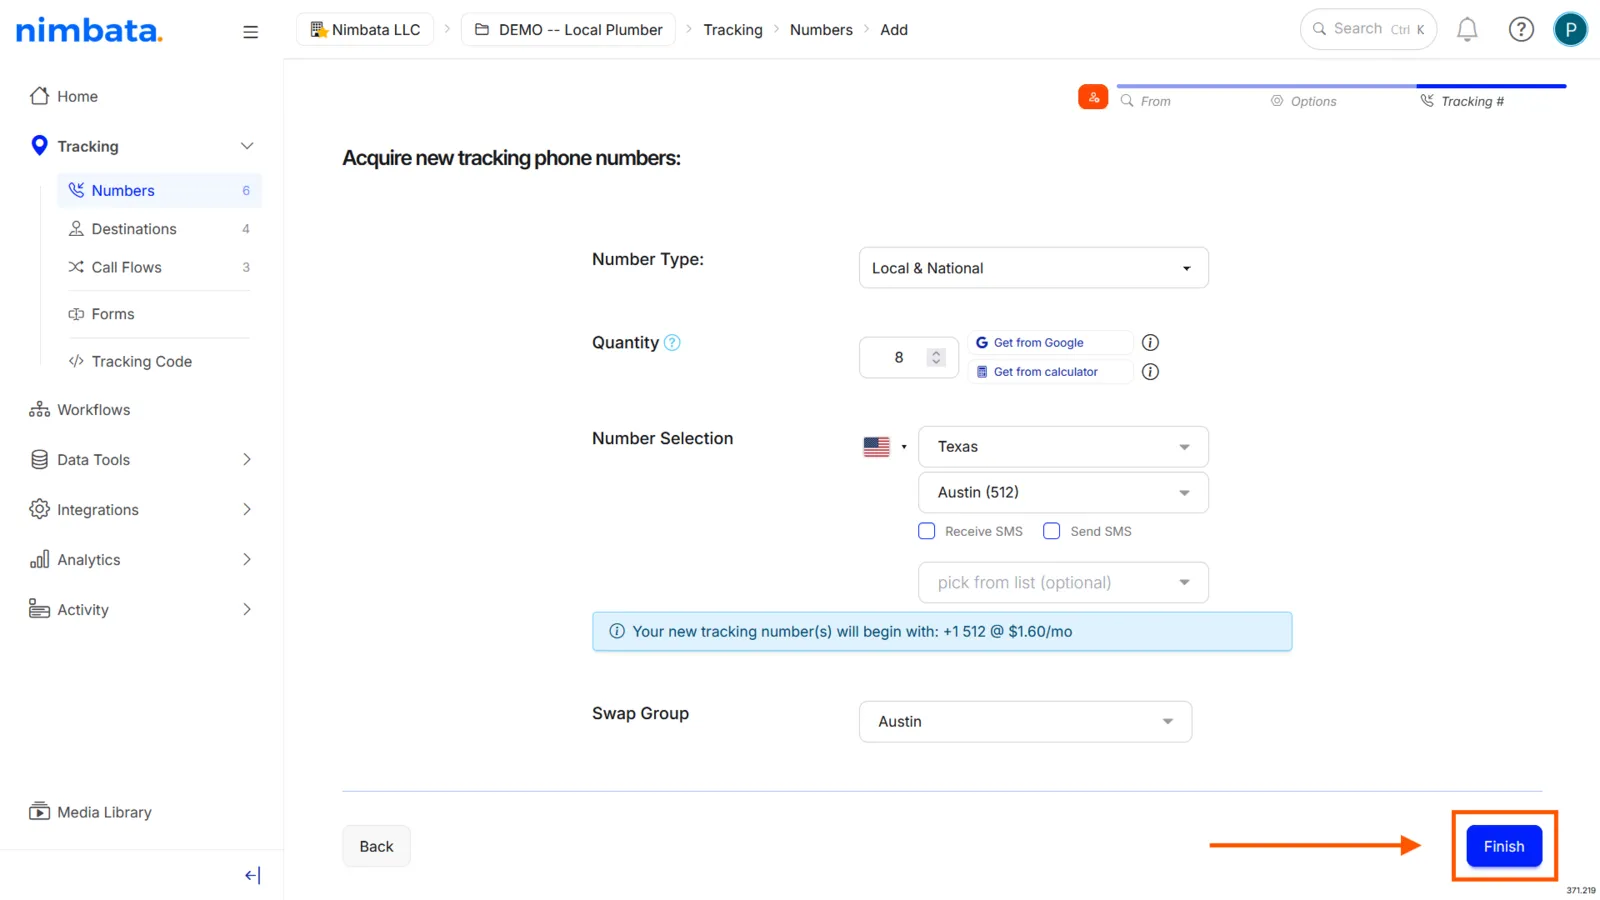Open the pick from list dropdown
This screenshot has height=900, width=1600.
pos(1063,583)
